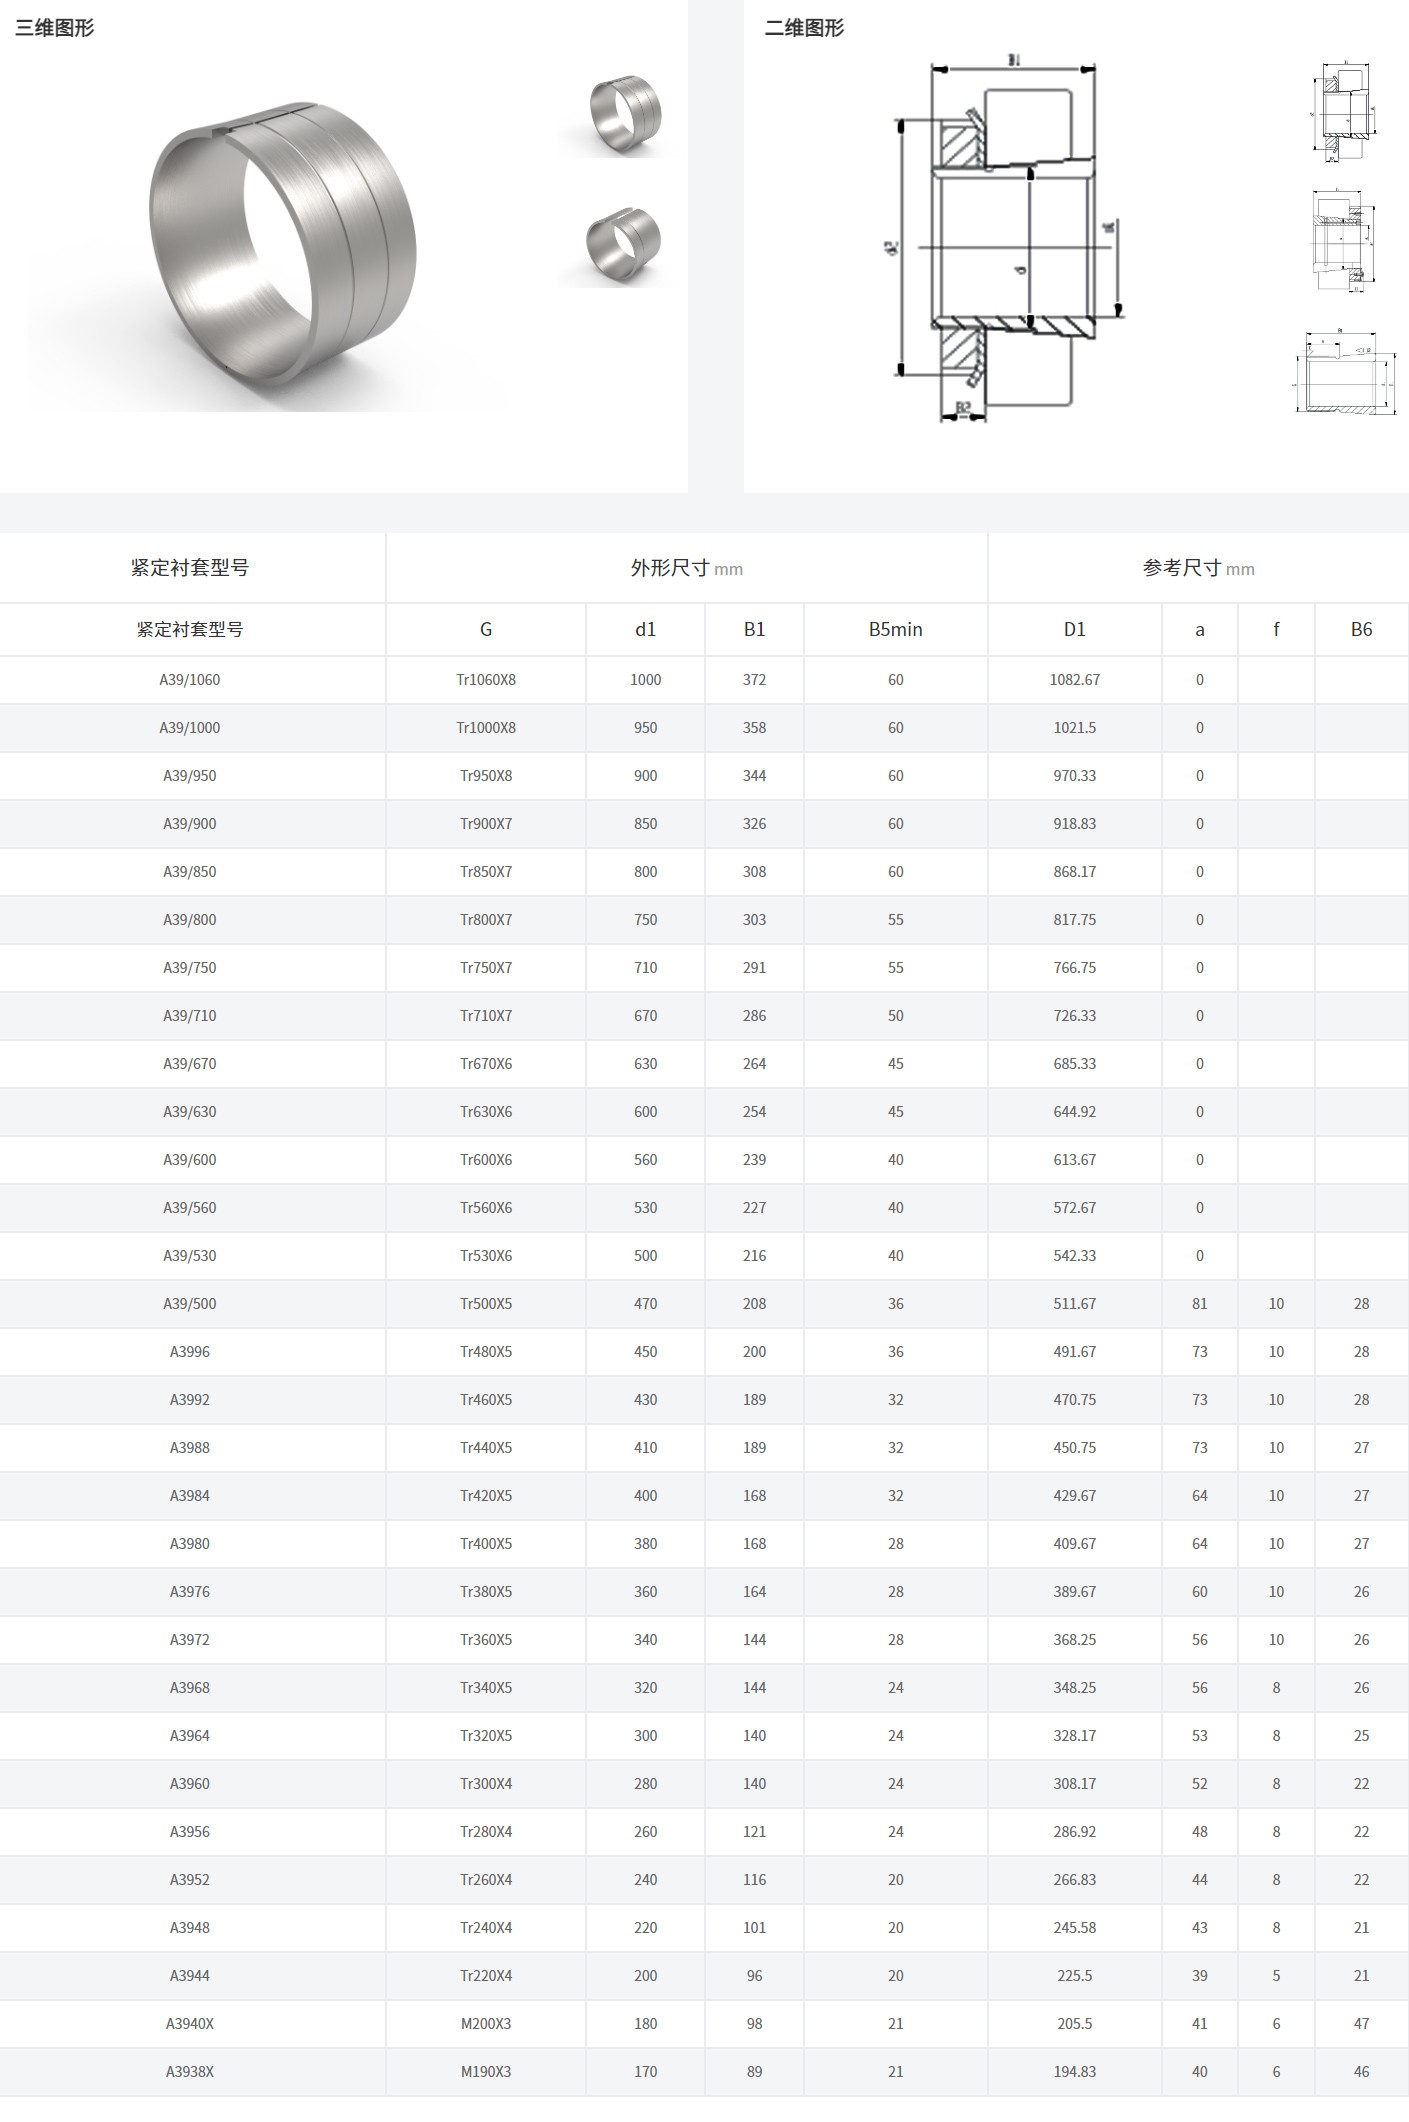Click thread value M190X3

[x=486, y=2072]
